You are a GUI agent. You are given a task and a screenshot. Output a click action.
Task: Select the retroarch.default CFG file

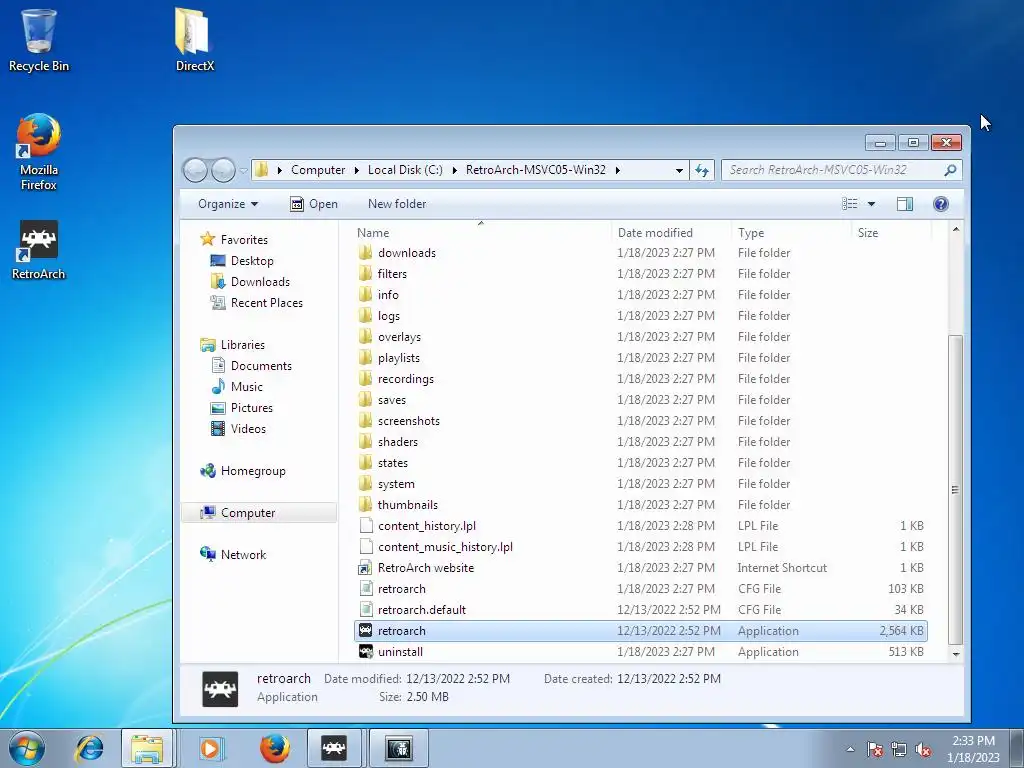421,610
